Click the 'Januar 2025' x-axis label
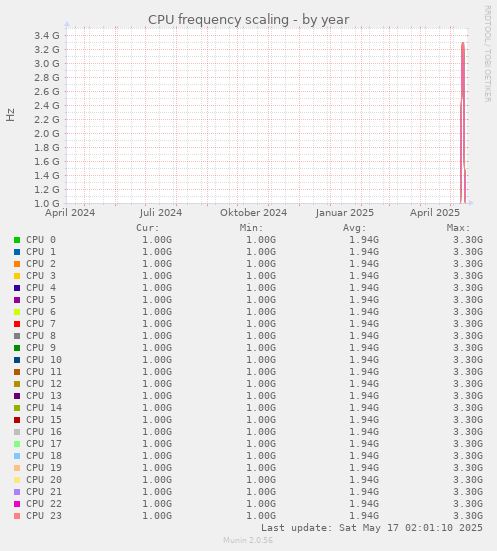497x551 pixels. click(344, 213)
